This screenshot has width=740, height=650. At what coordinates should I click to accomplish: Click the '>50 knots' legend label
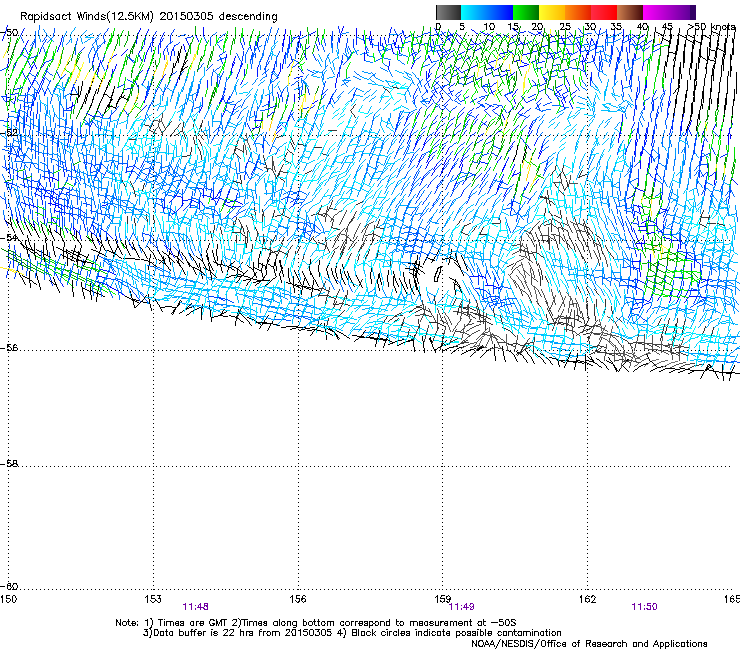711,27
